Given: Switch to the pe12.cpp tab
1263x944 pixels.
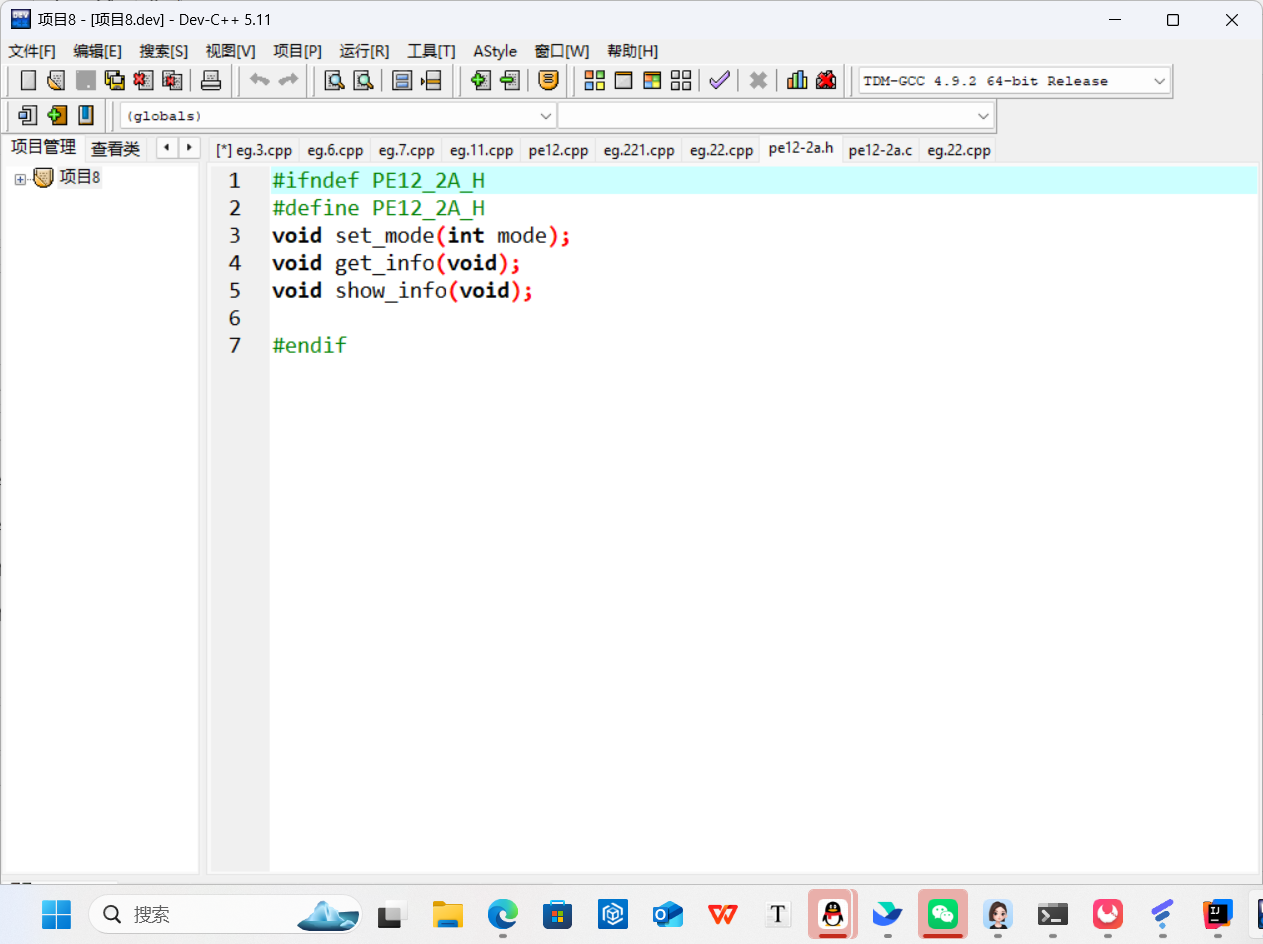Looking at the screenshot, I should (x=558, y=150).
